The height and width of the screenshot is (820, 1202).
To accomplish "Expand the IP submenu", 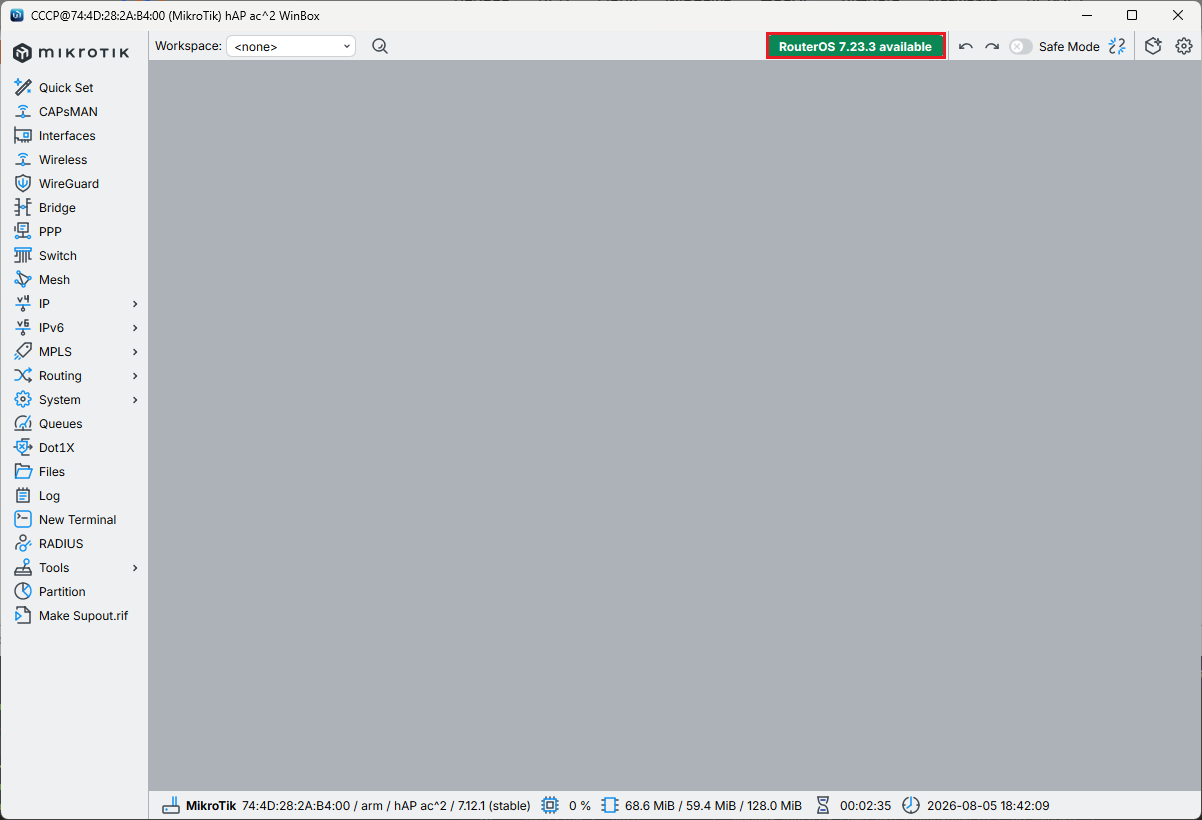I will click(135, 304).
